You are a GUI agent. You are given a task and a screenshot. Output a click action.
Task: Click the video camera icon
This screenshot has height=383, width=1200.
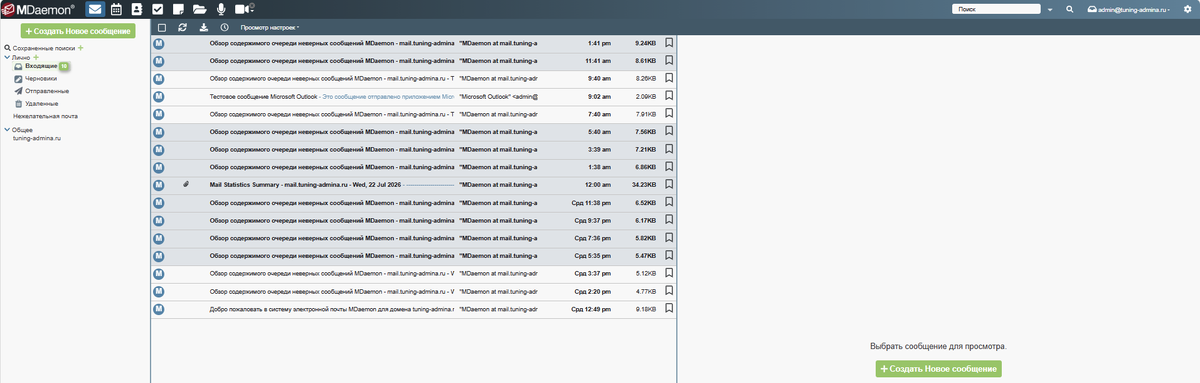point(241,9)
